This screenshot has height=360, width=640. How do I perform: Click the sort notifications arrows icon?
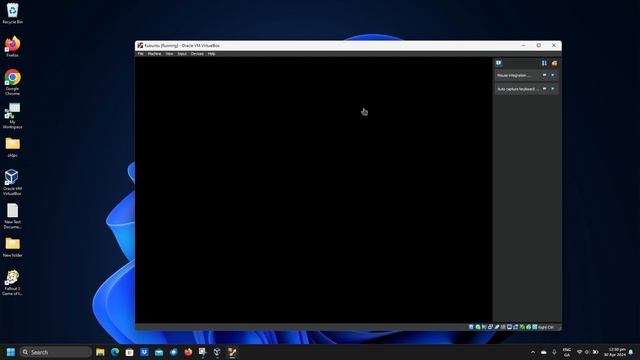click(544, 63)
